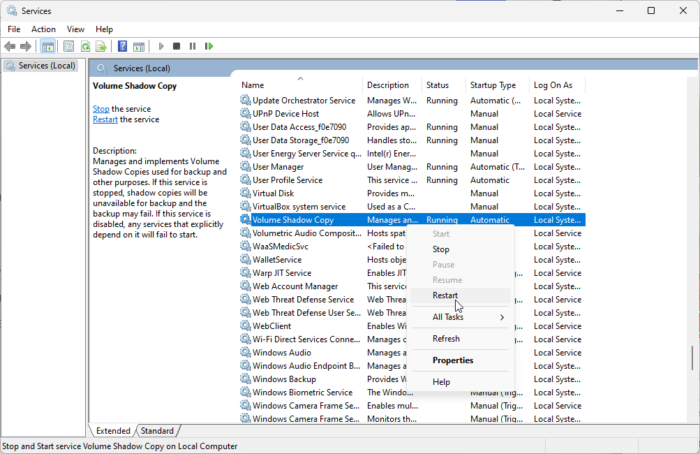This screenshot has height=454, width=700.
Task: Click the Start Service play icon
Action: coord(161,46)
